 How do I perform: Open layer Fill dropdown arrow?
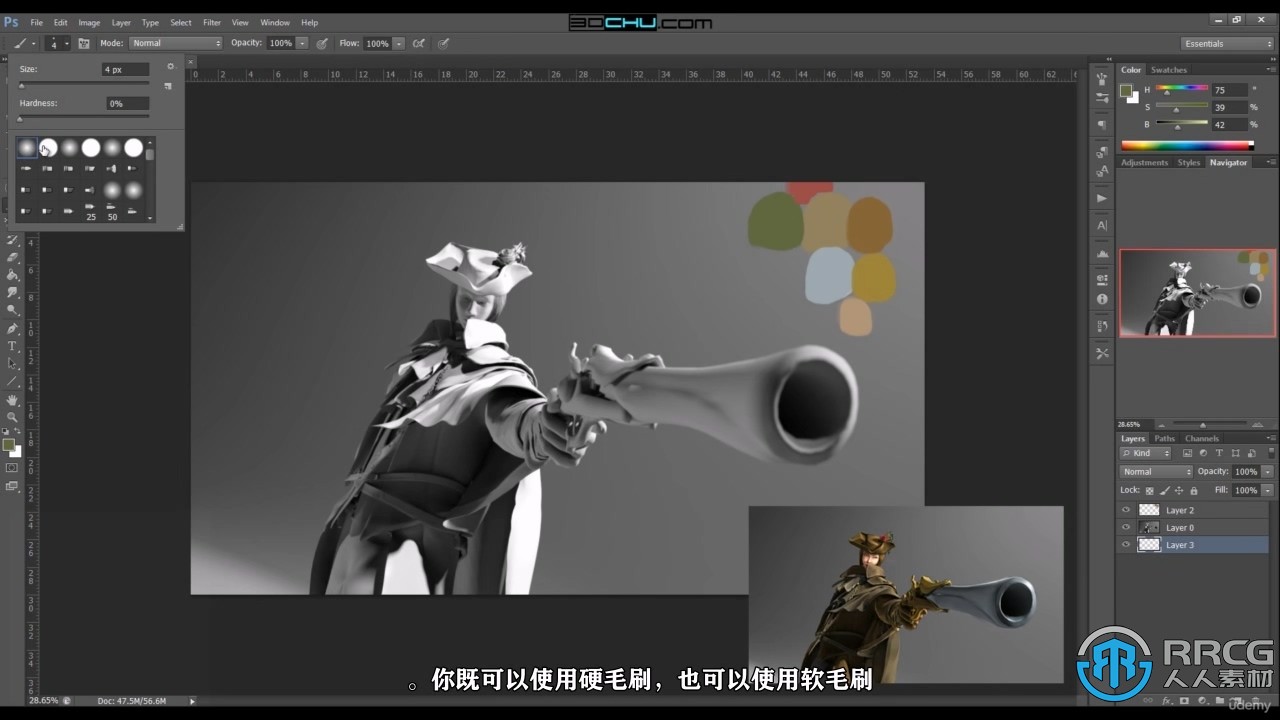point(1268,490)
